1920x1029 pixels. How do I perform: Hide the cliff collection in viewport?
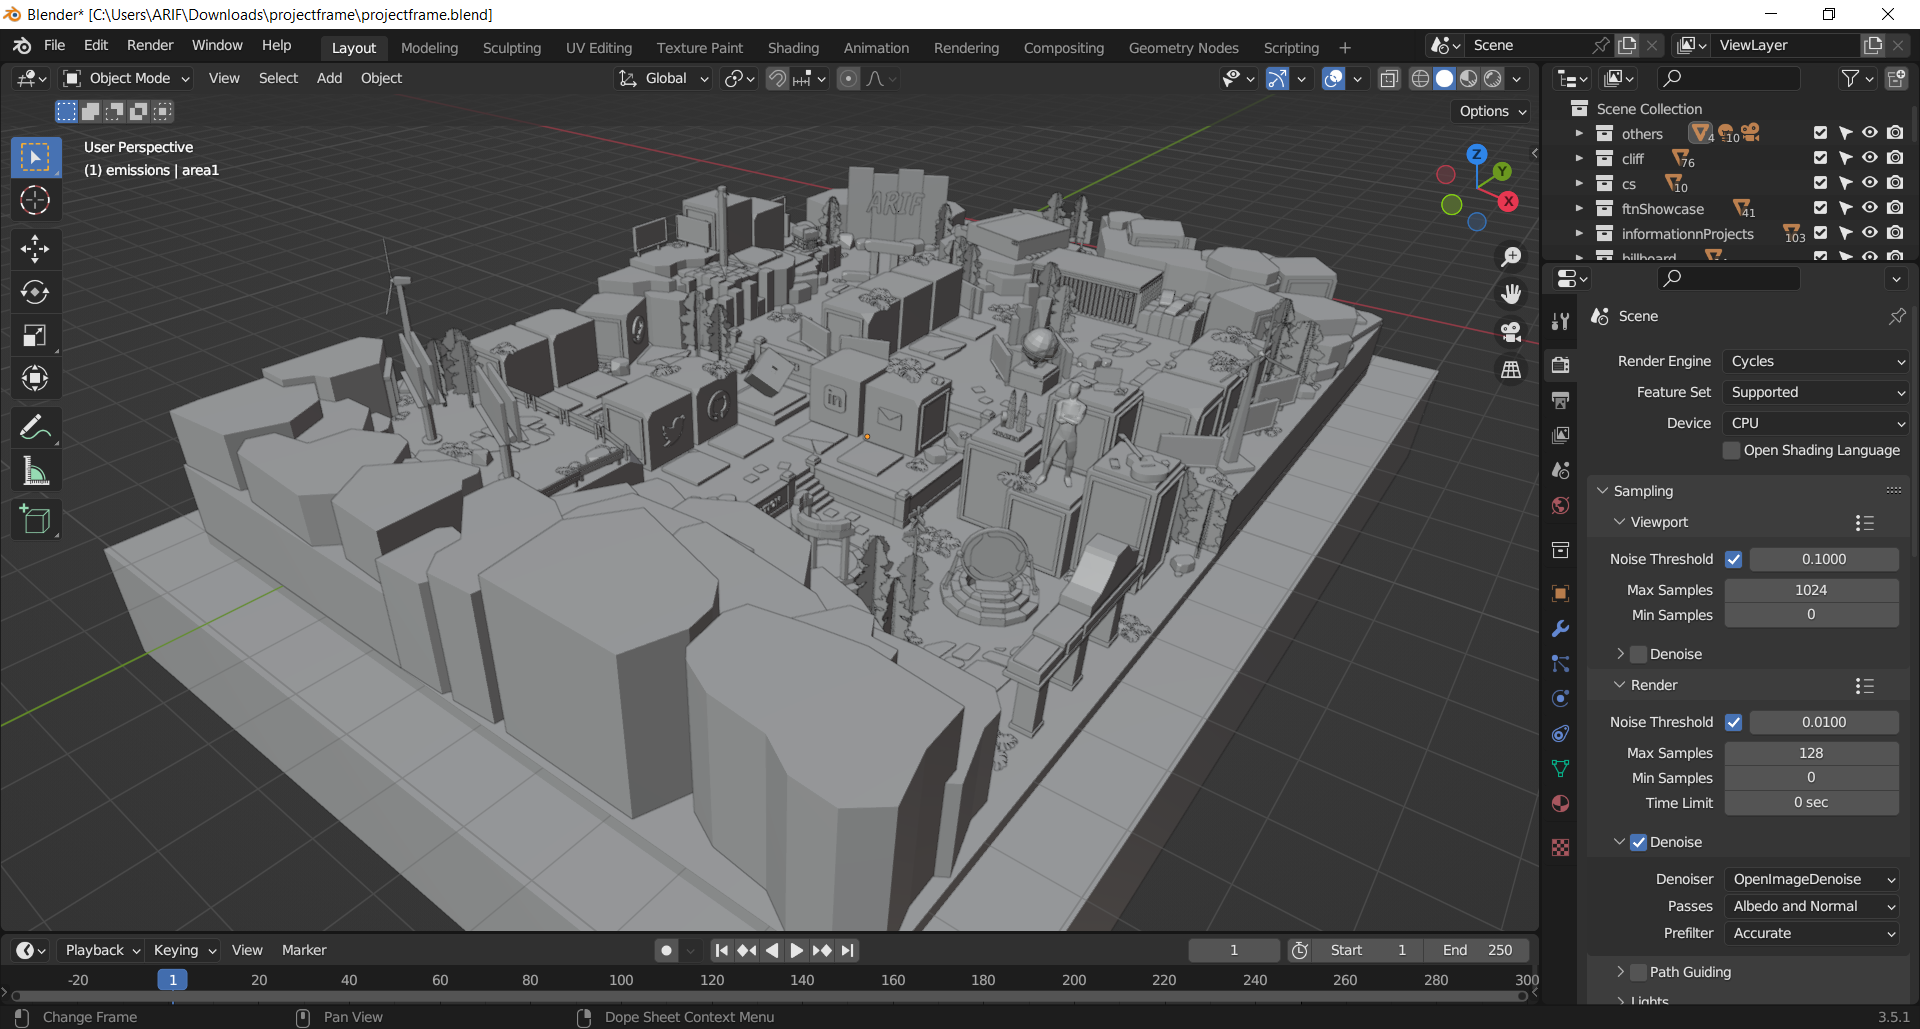click(x=1869, y=158)
